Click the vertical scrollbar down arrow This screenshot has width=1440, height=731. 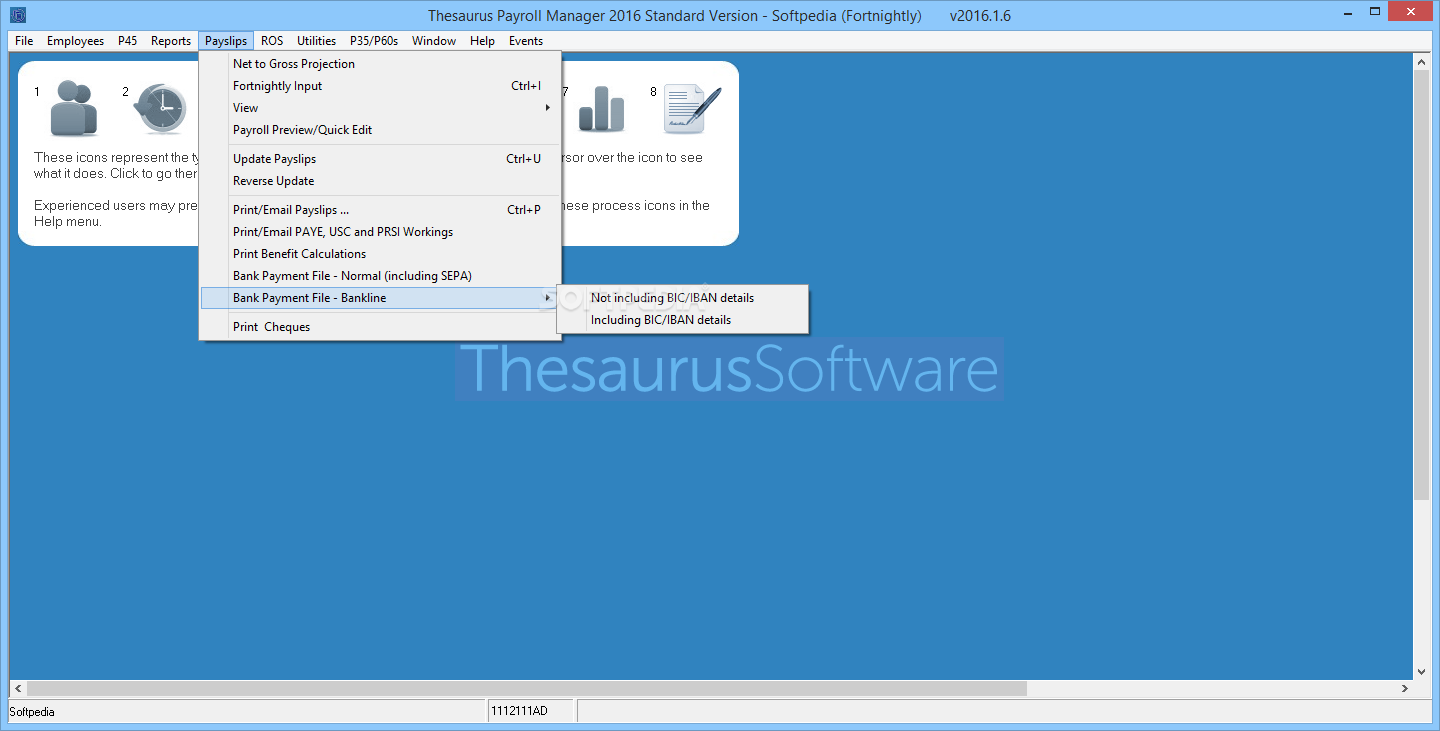pyautogui.click(x=1422, y=672)
